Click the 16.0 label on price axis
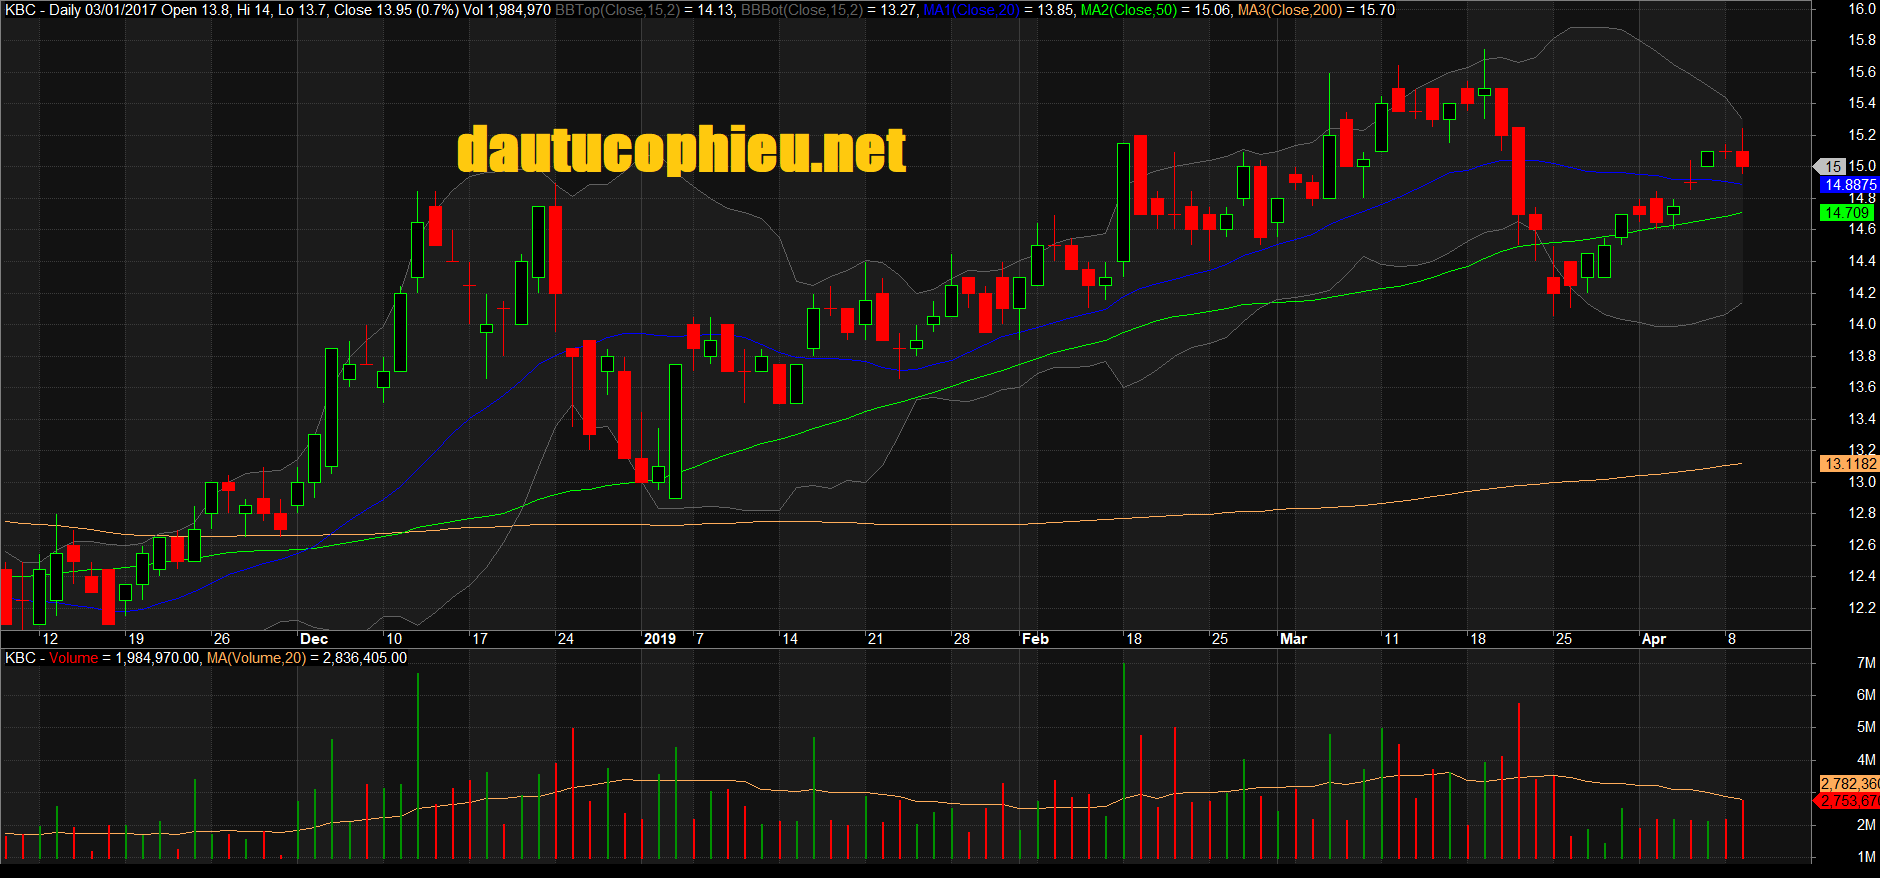This screenshot has height=878, width=1880. 1861,9
